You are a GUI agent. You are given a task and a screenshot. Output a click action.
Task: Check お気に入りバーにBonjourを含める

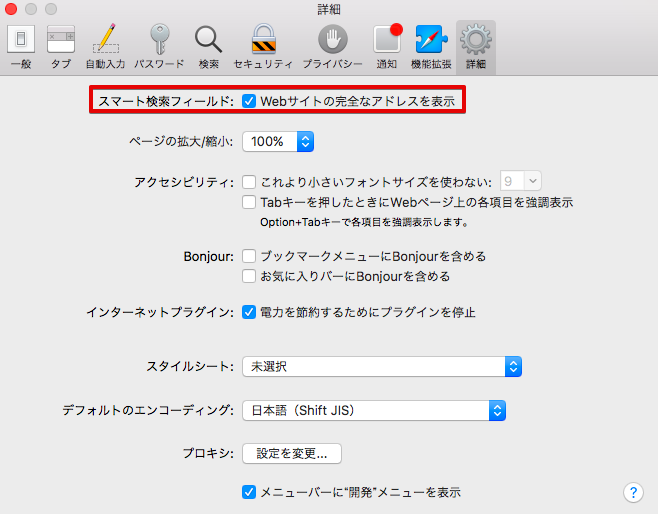[249, 276]
